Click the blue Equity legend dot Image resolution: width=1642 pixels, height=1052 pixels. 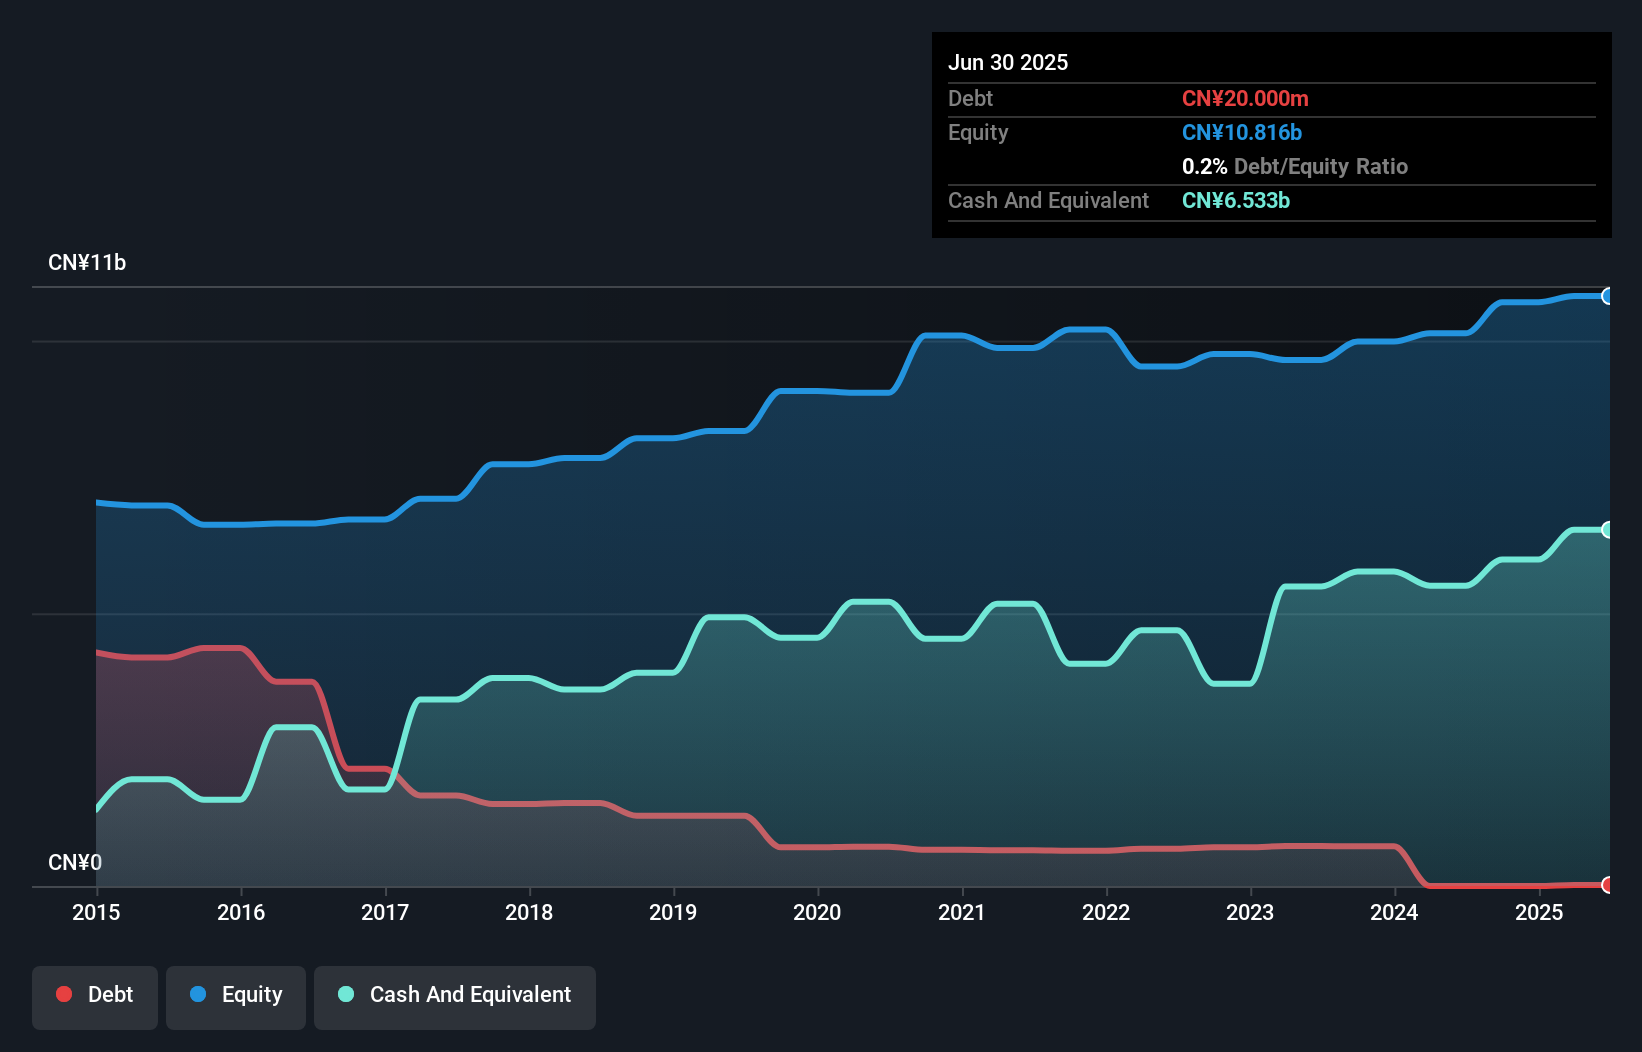point(199,994)
